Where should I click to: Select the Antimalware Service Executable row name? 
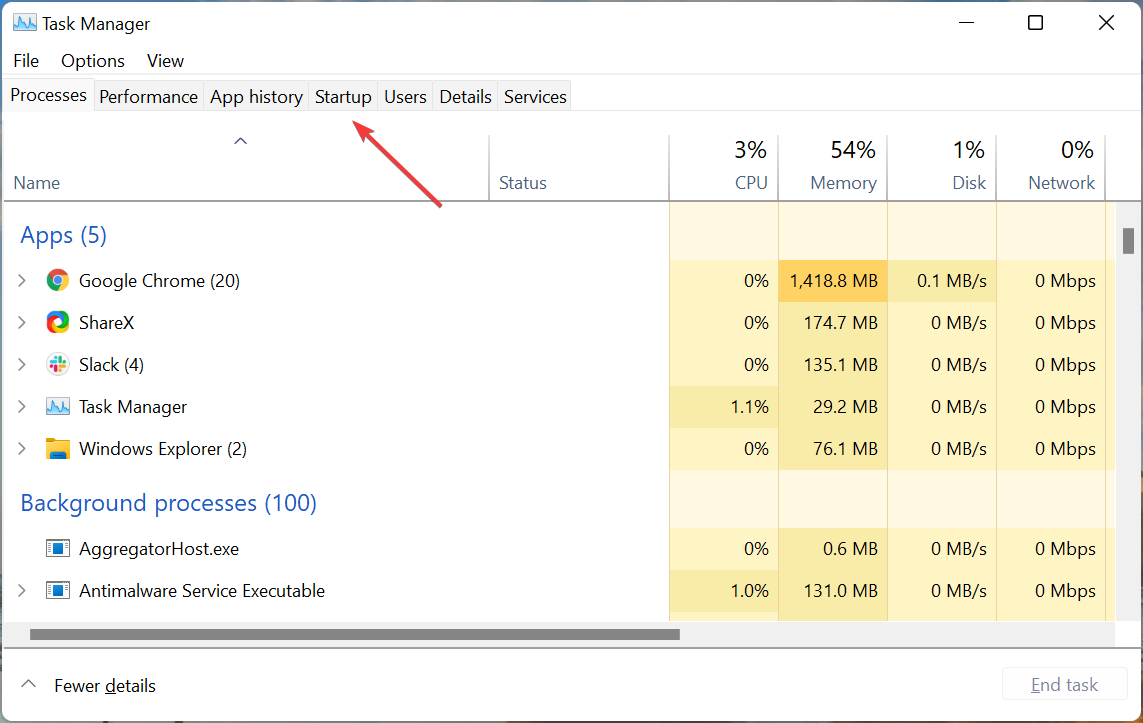(202, 590)
